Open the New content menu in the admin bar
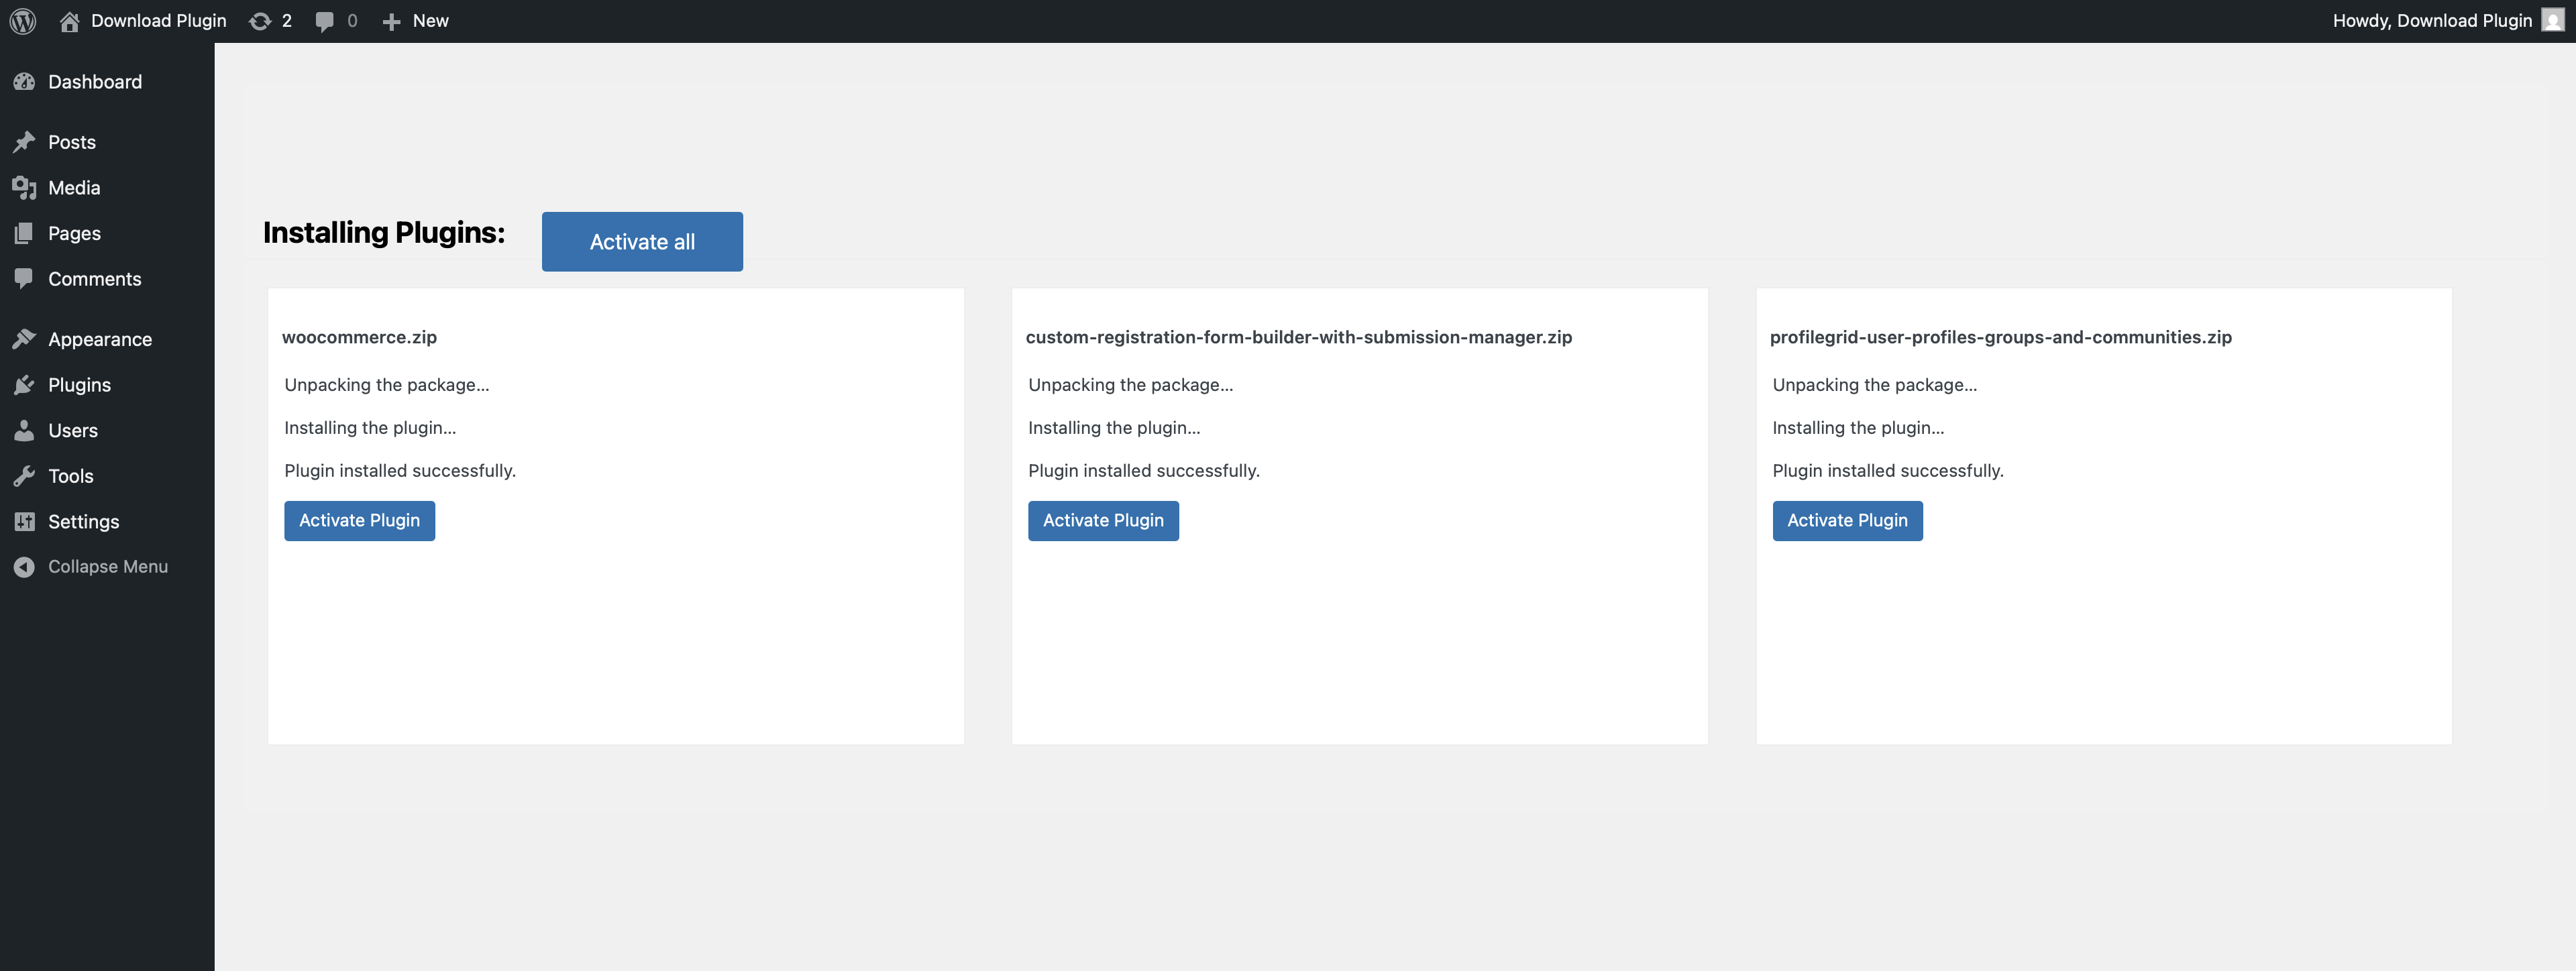This screenshot has width=2576, height=971. 415,20
